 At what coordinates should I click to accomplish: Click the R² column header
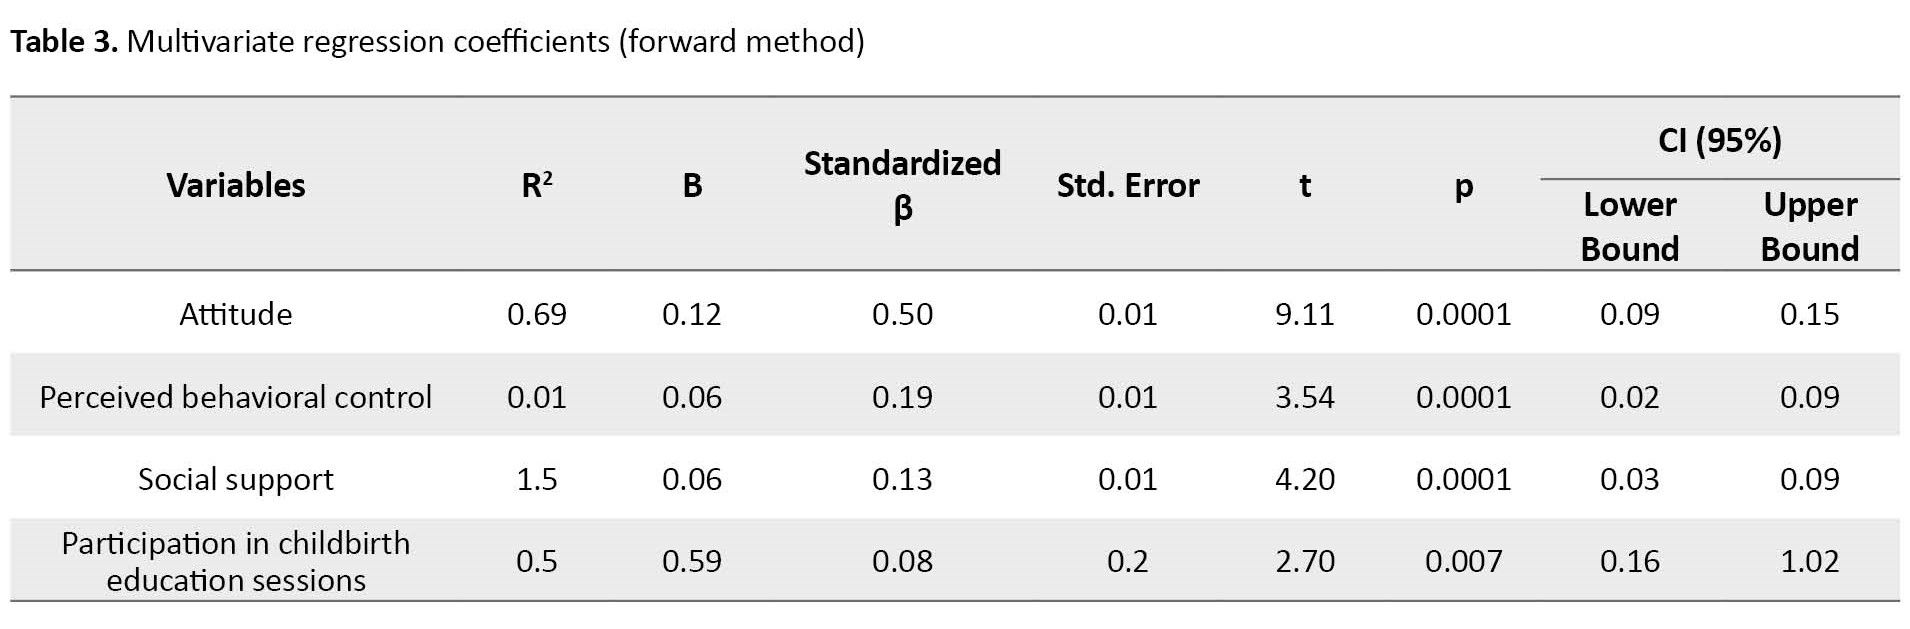(x=537, y=186)
